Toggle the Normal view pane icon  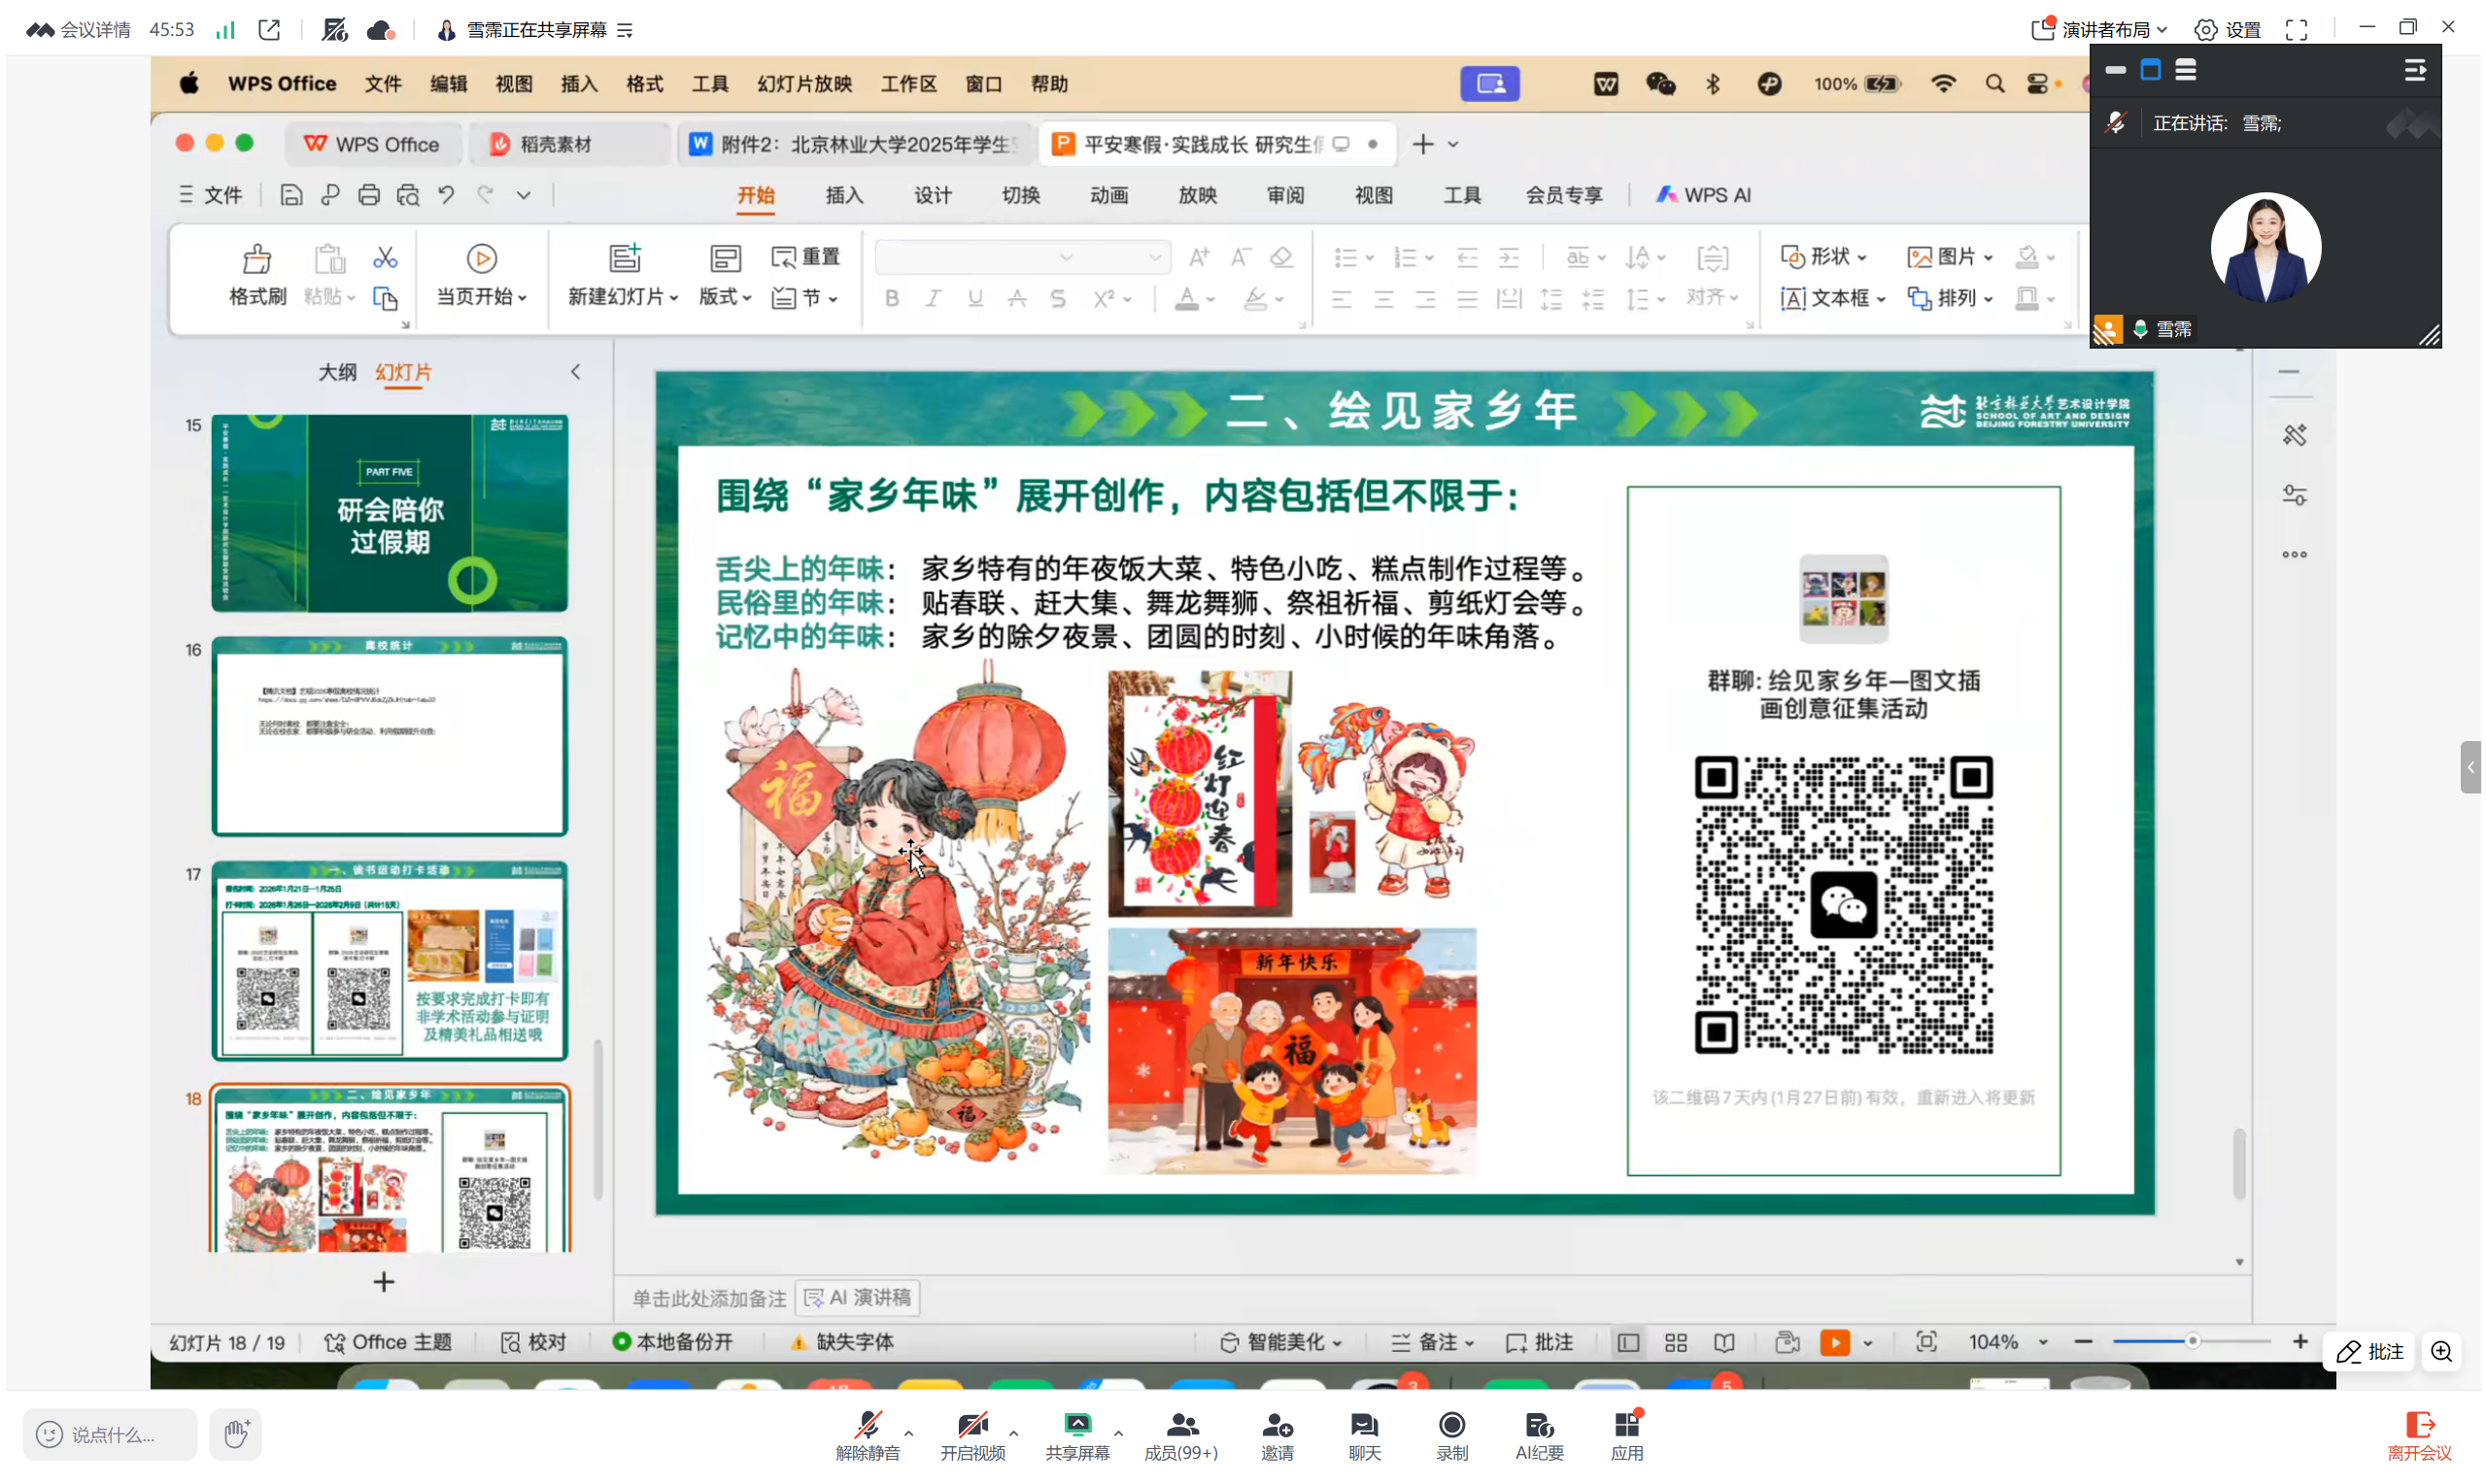(x=1629, y=1343)
